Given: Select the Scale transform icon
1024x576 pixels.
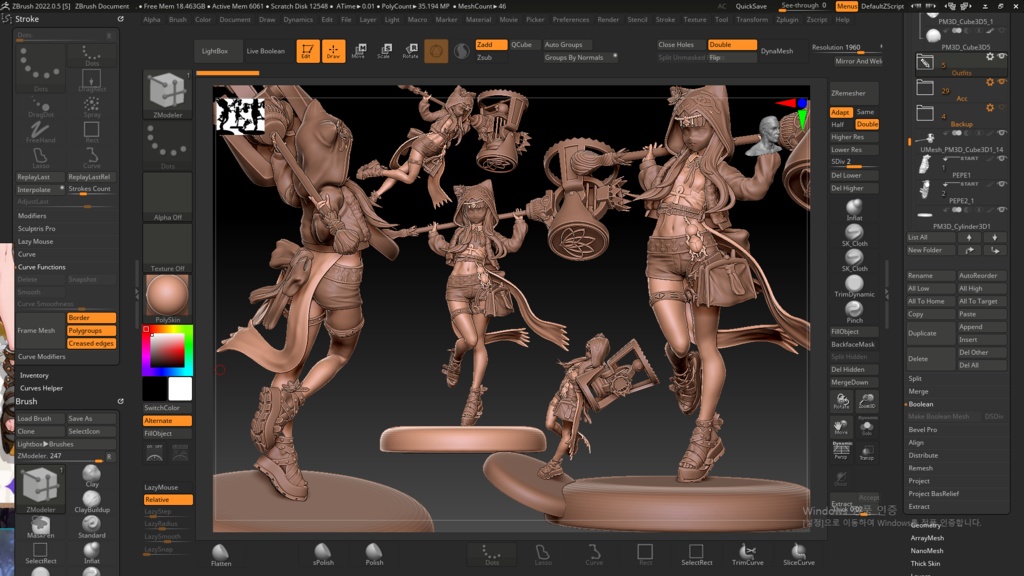Looking at the screenshot, I should tap(384, 51).
